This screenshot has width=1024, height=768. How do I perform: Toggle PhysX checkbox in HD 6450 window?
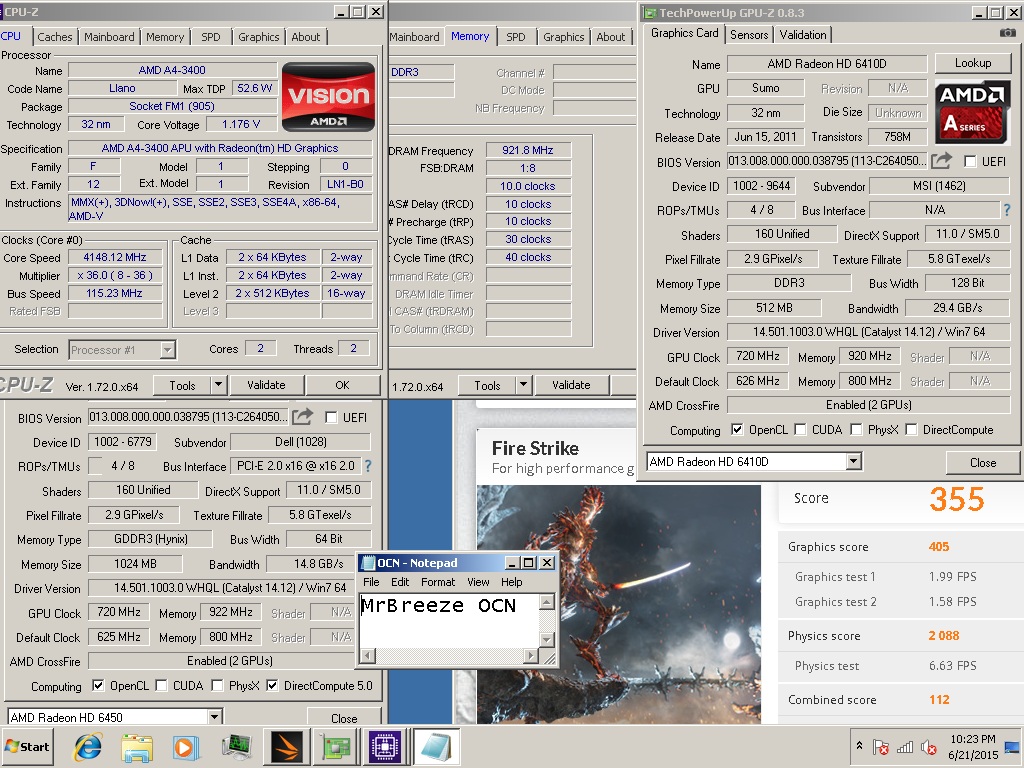coord(217,685)
